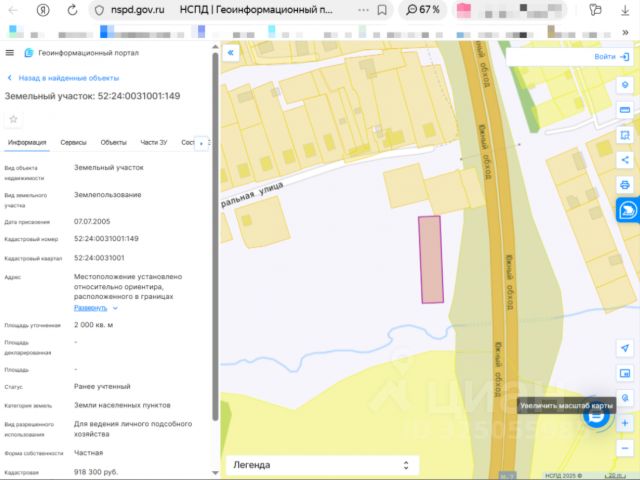Viewport: 640px width, 480px height.
Task: Expand full address via Развернуть
Action: point(95,308)
